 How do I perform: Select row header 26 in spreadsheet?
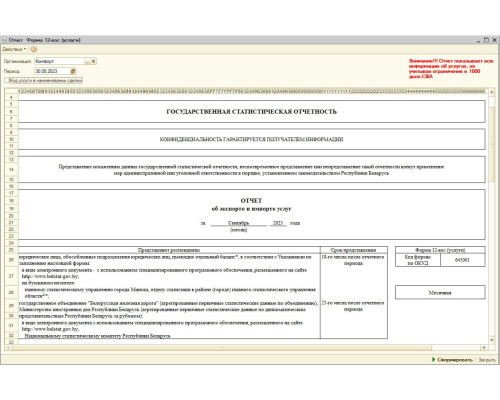pos(11,260)
